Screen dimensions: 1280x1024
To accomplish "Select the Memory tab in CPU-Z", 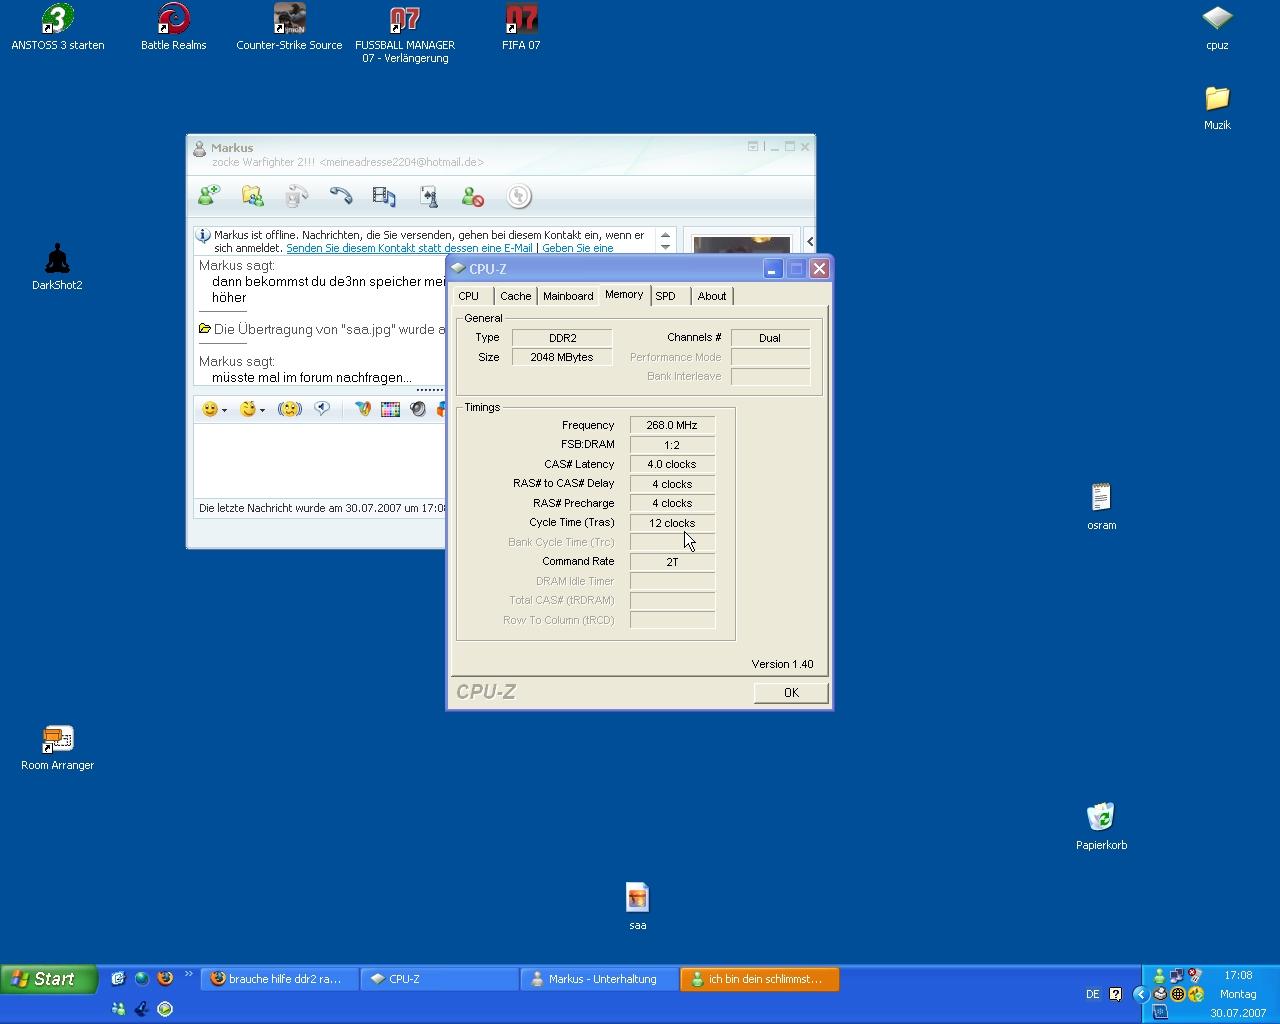I will [x=624, y=295].
